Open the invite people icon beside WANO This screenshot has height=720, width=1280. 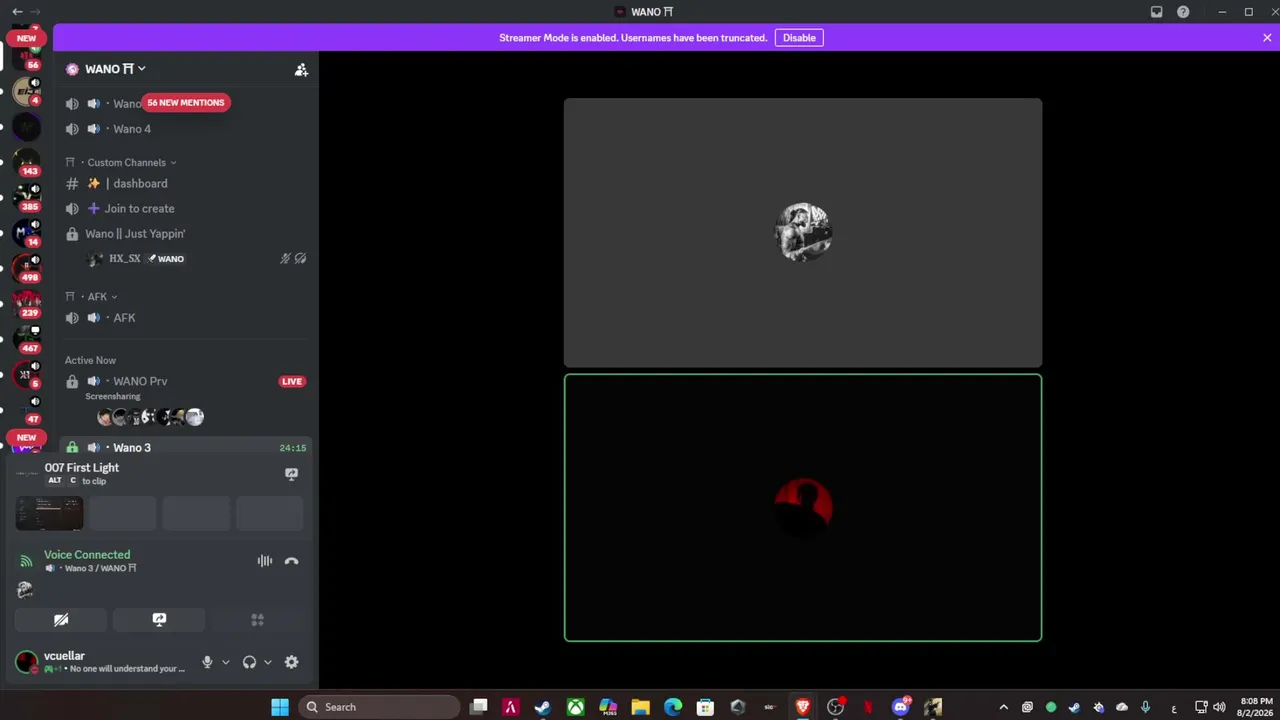301,70
